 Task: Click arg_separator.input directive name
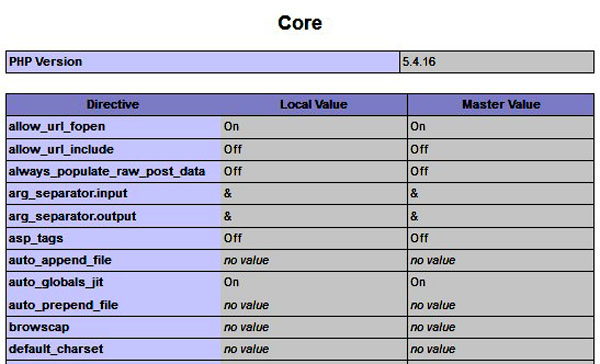pyautogui.click(x=68, y=193)
